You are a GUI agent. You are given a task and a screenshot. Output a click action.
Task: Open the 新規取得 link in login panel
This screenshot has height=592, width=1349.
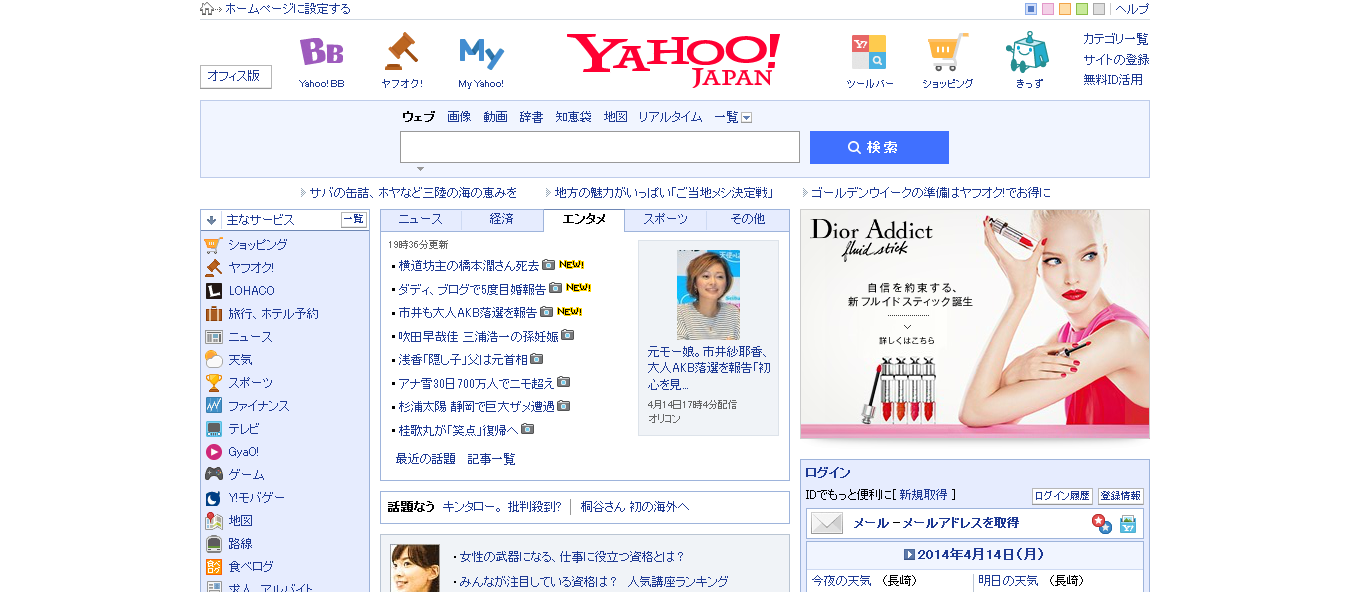point(925,495)
